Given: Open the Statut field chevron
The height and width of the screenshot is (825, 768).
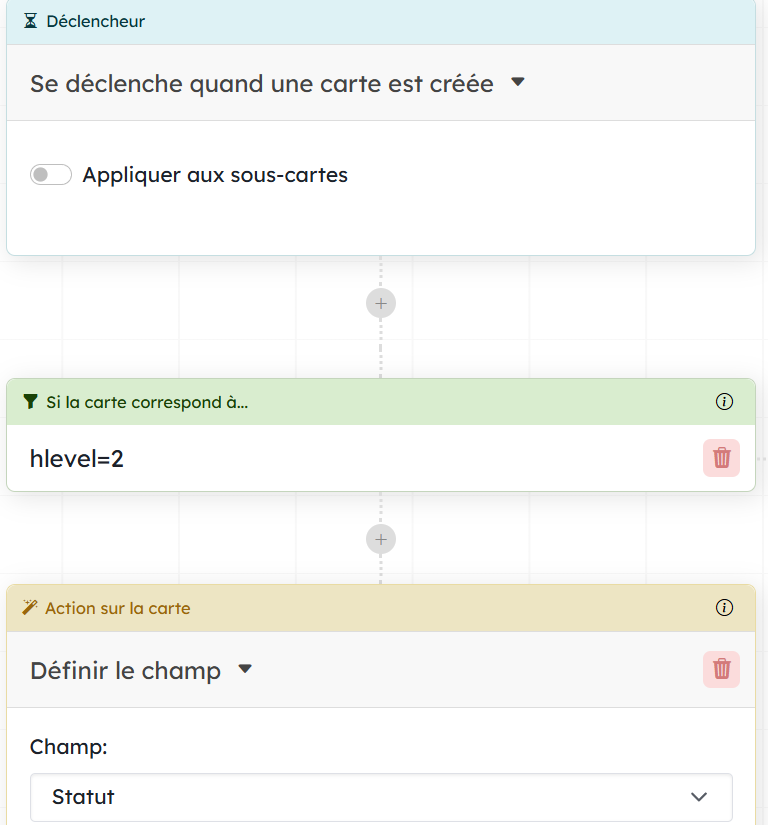Looking at the screenshot, I should tap(699, 797).
